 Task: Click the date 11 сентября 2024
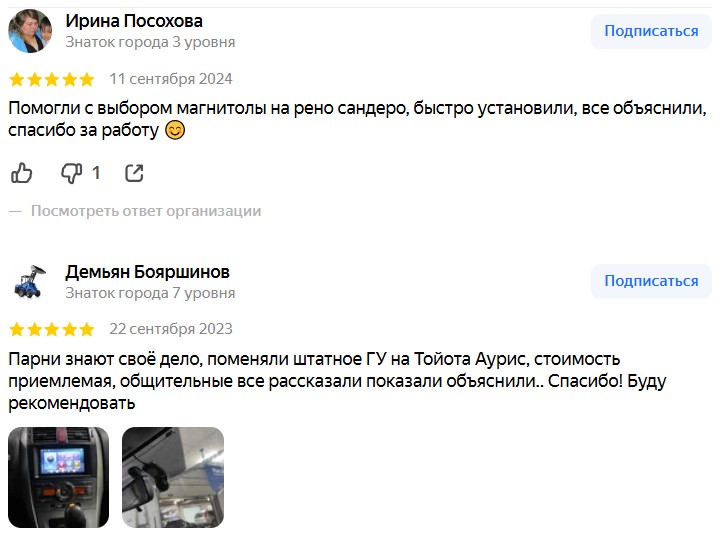coord(171,79)
